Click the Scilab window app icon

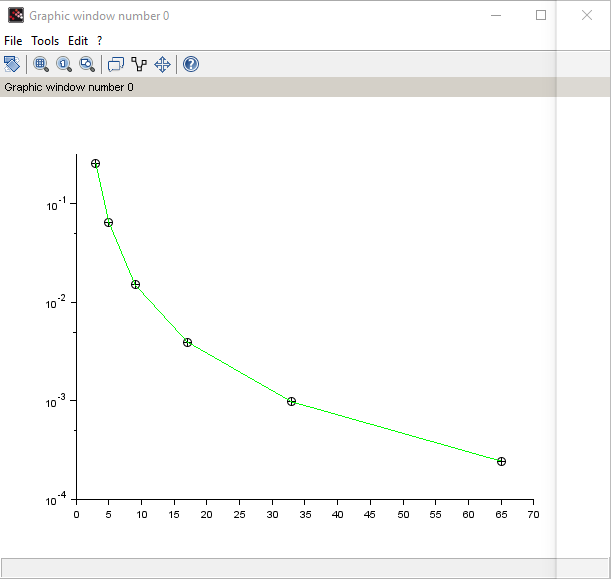[x=16, y=16]
